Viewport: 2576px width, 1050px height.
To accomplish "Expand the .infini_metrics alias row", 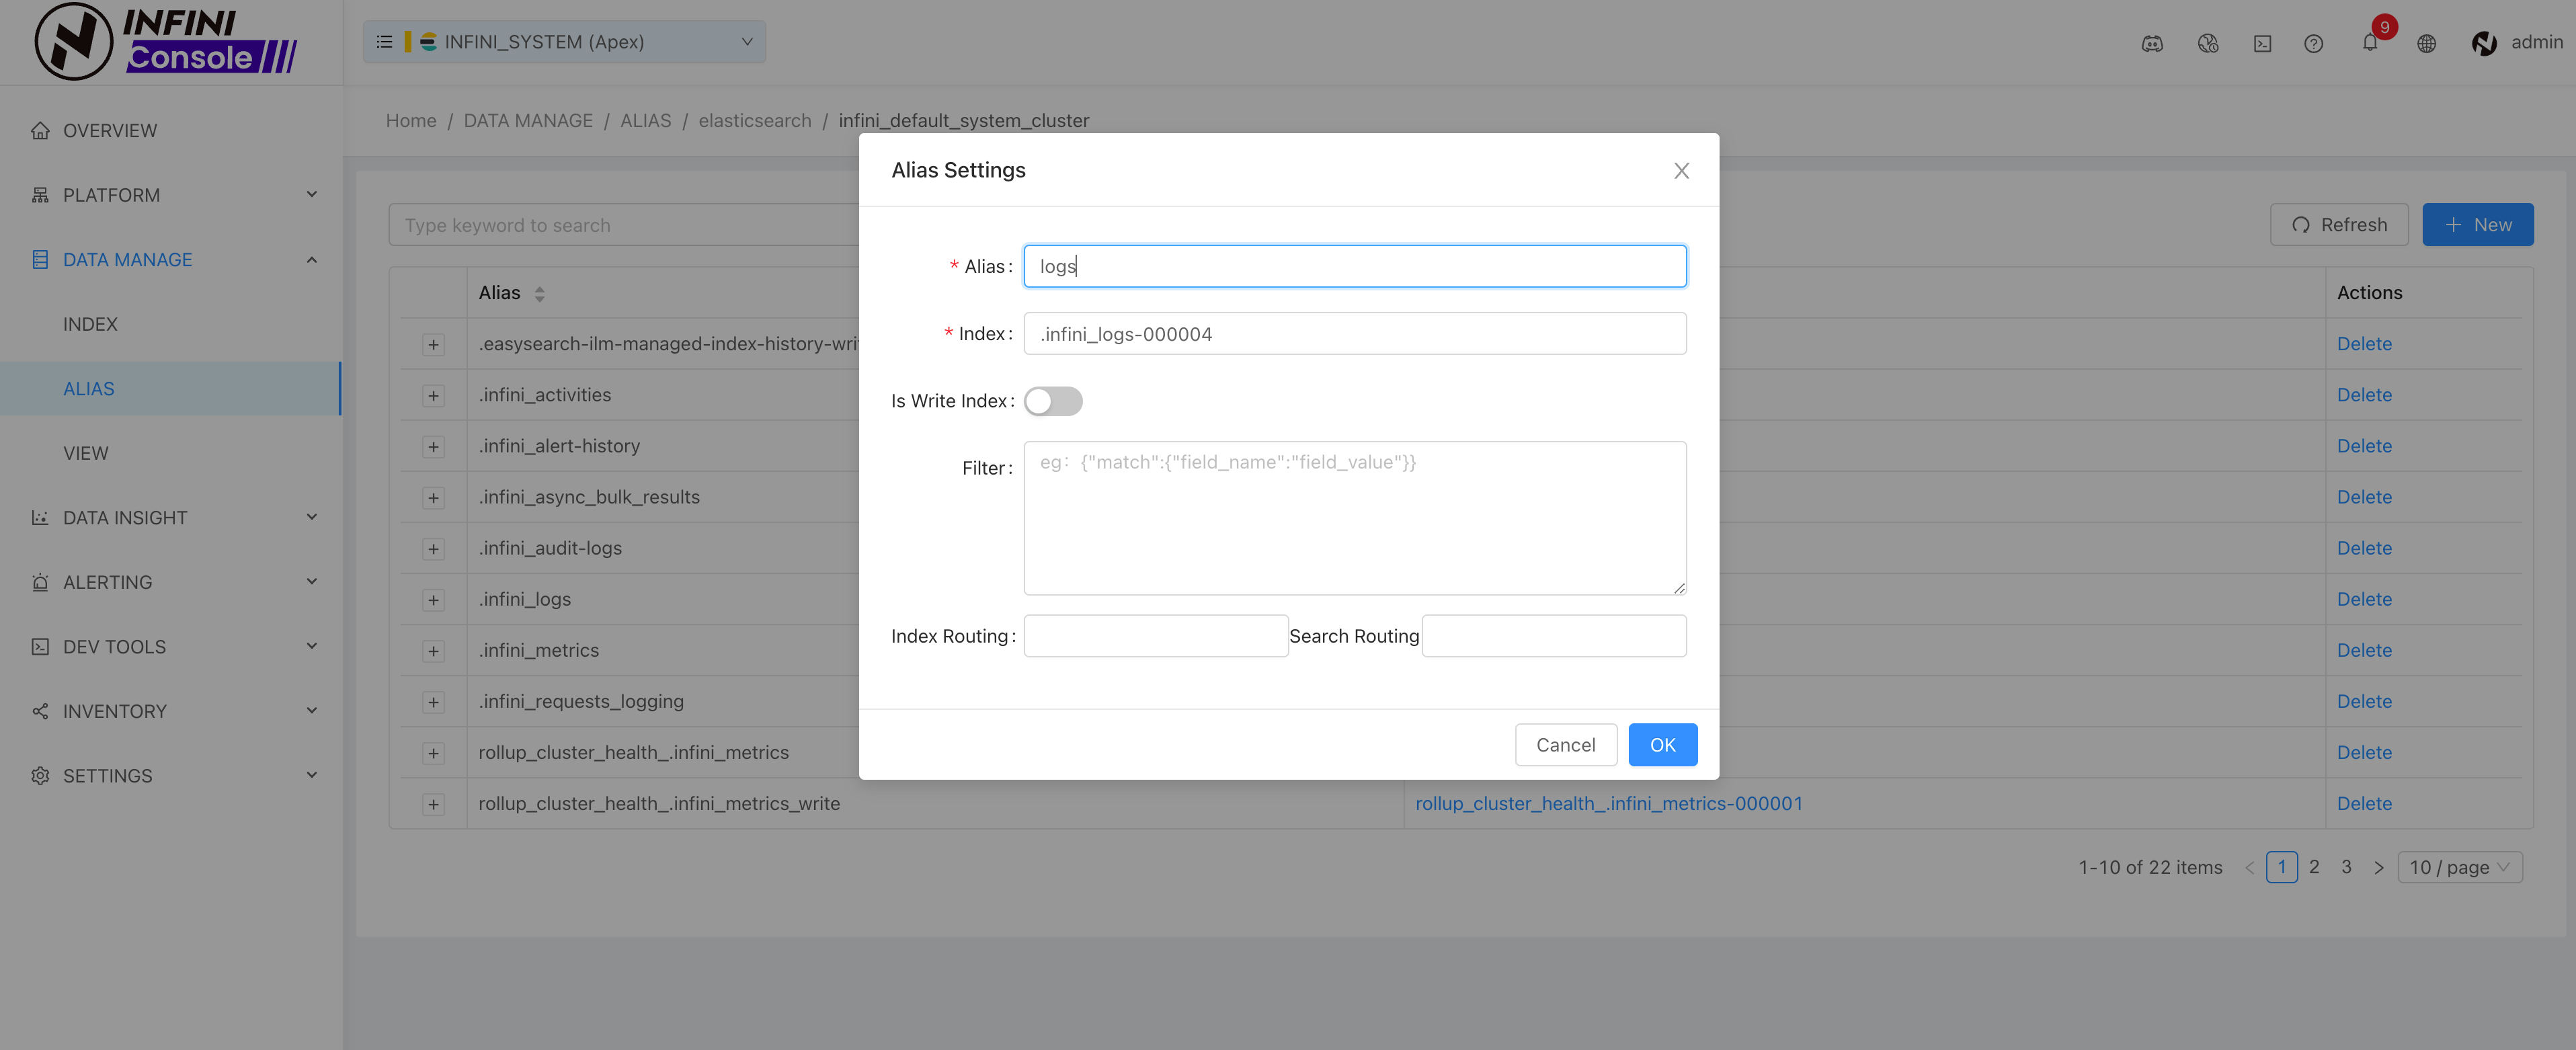I will tap(433, 651).
